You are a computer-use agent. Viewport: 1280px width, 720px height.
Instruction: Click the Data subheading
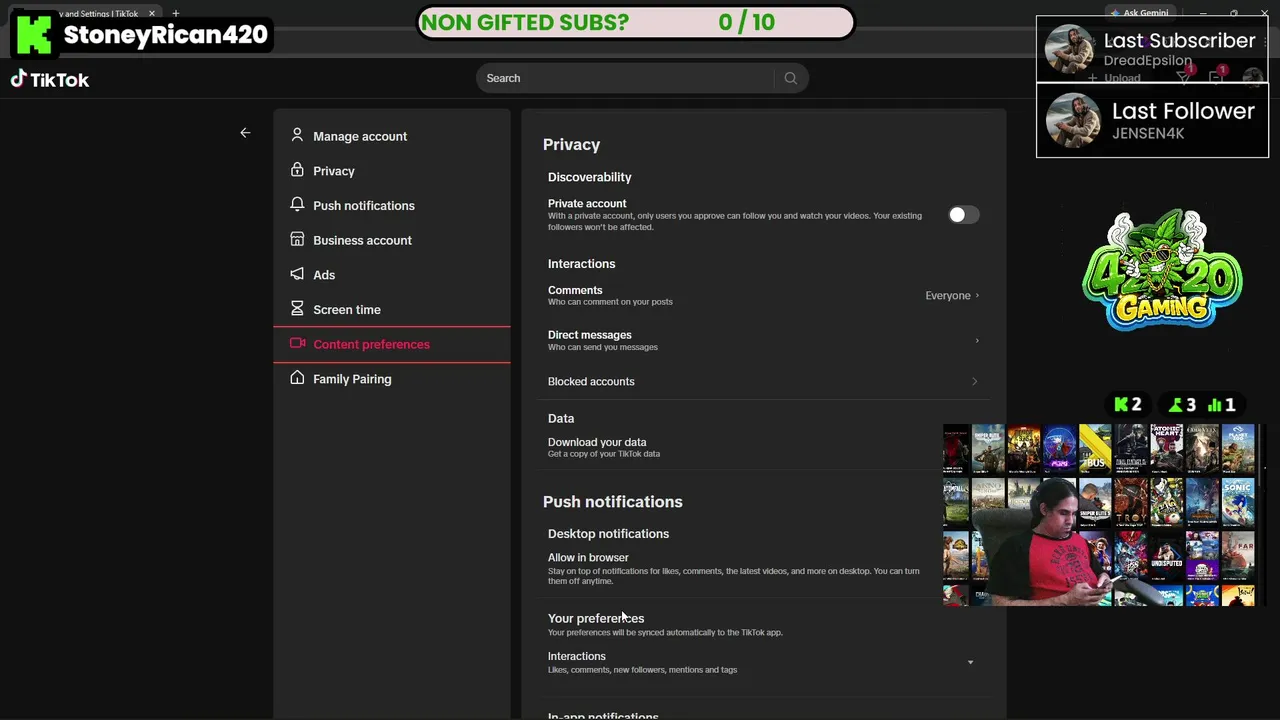tap(561, 418)
